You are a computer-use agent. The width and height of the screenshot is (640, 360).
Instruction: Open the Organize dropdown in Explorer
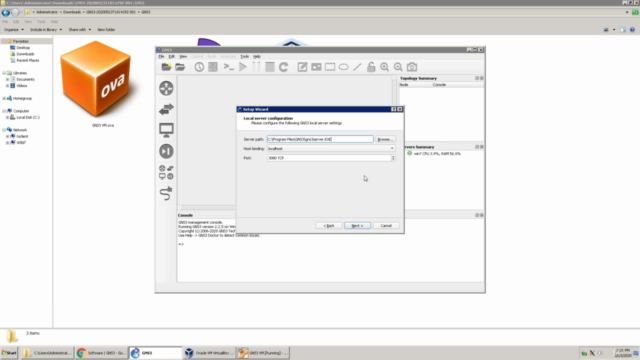point(13,30)
